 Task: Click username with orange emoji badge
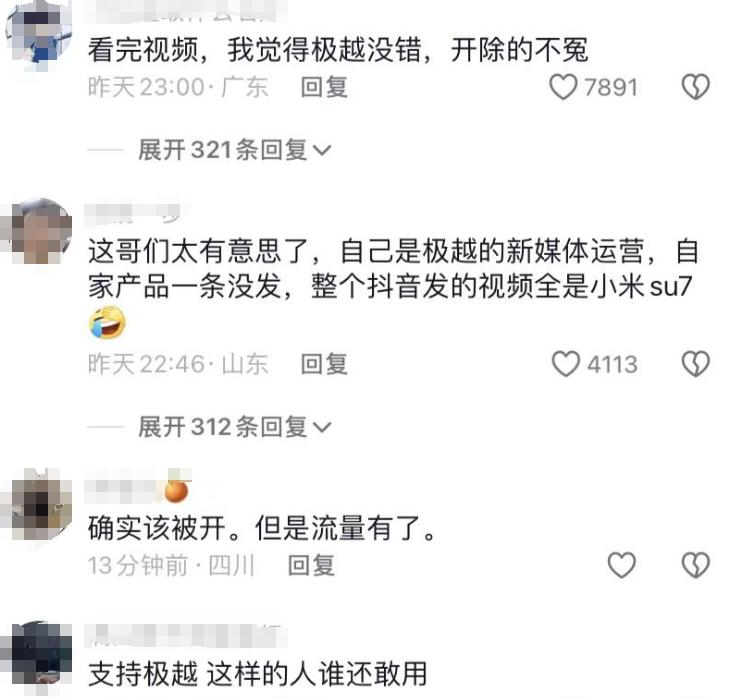[x=137, y=488]
